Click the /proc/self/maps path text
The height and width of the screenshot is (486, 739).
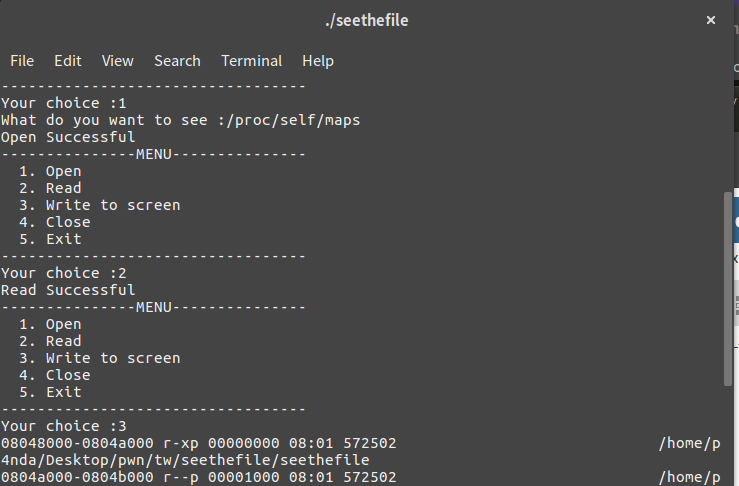pyautogui.click(x=293, y=120)
